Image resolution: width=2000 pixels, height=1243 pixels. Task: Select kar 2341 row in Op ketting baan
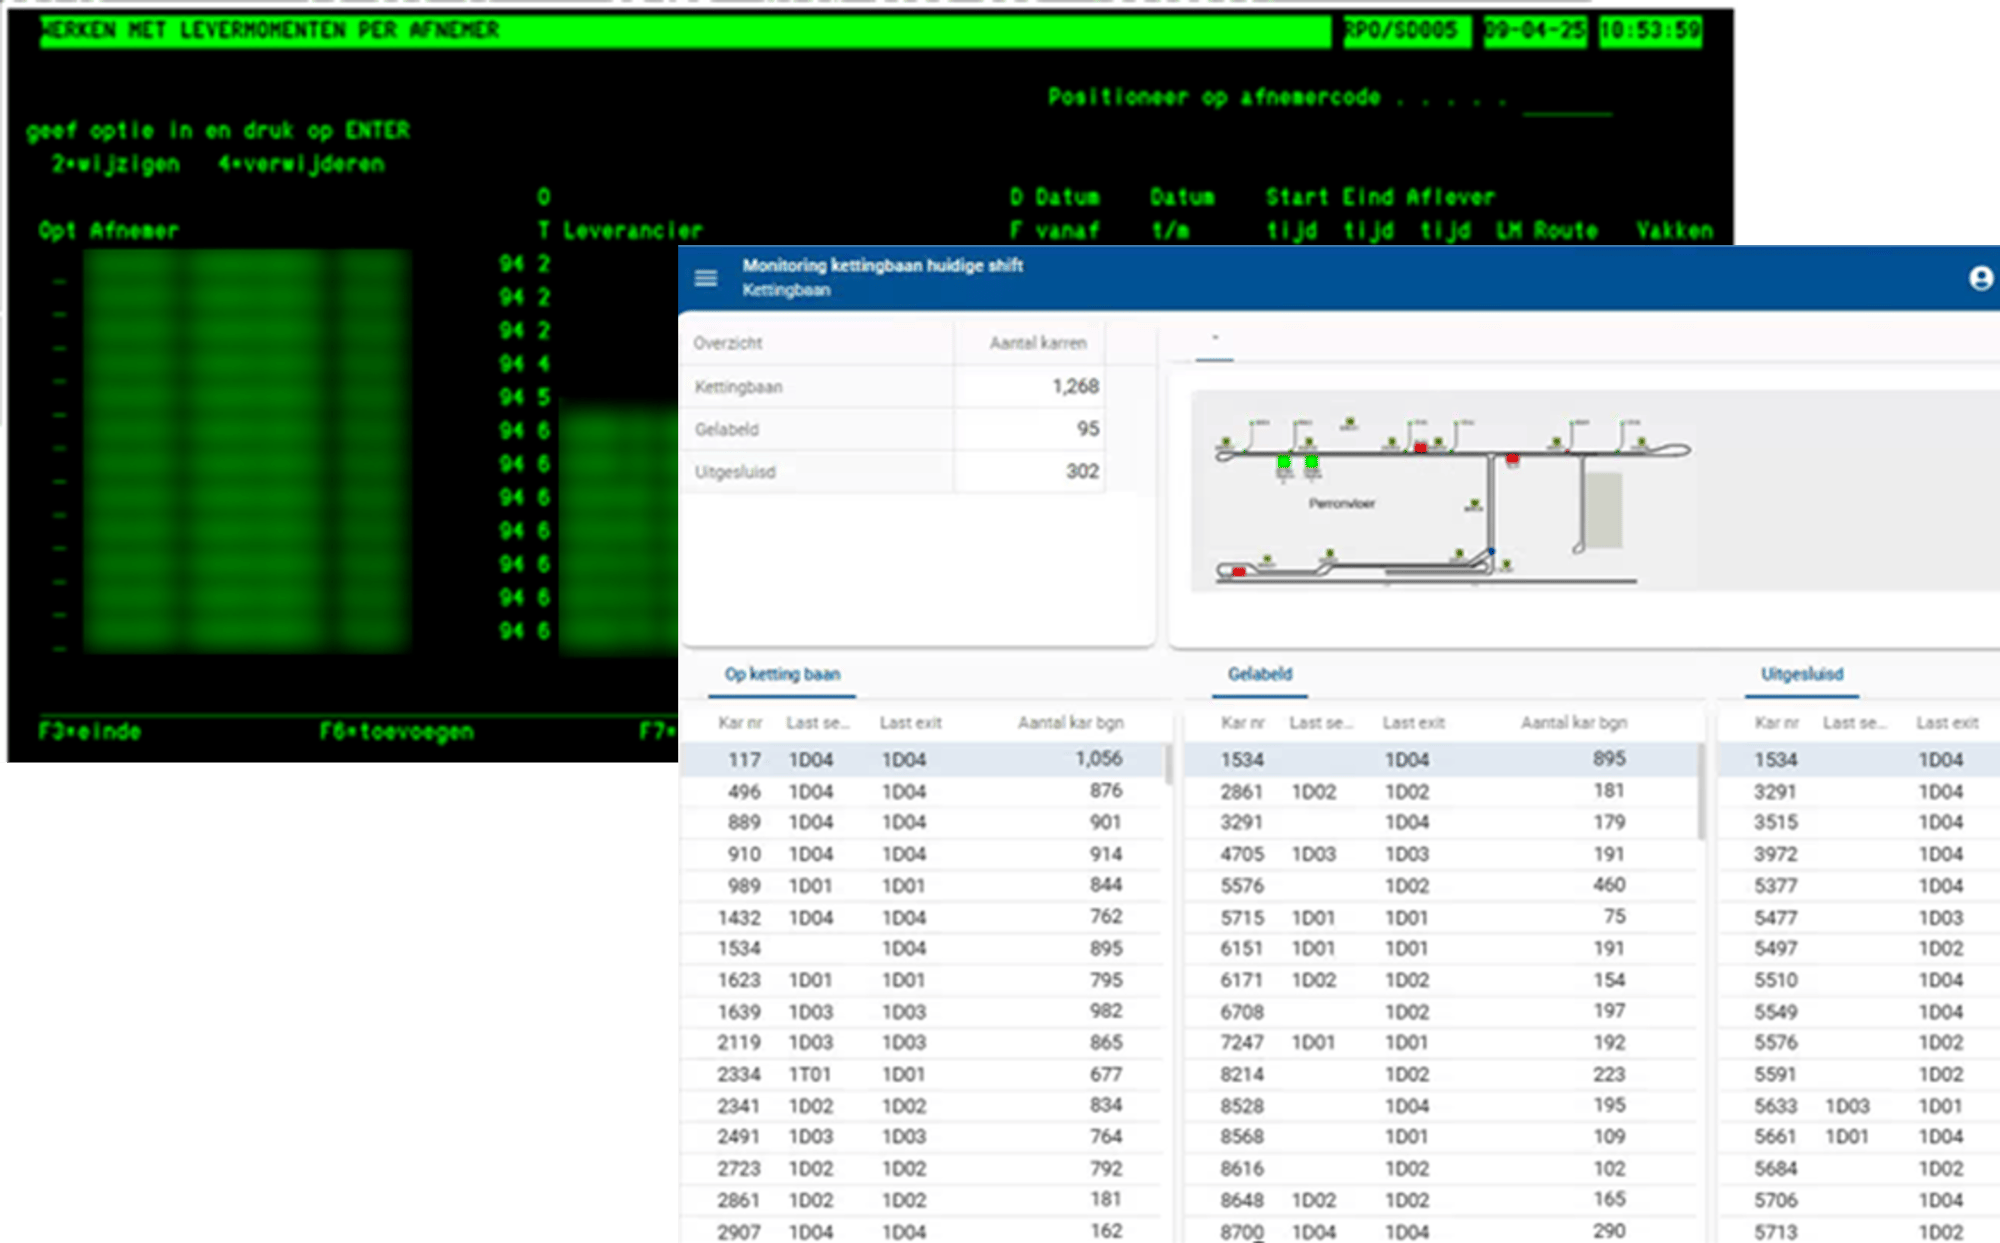(x=922, y=1105)
